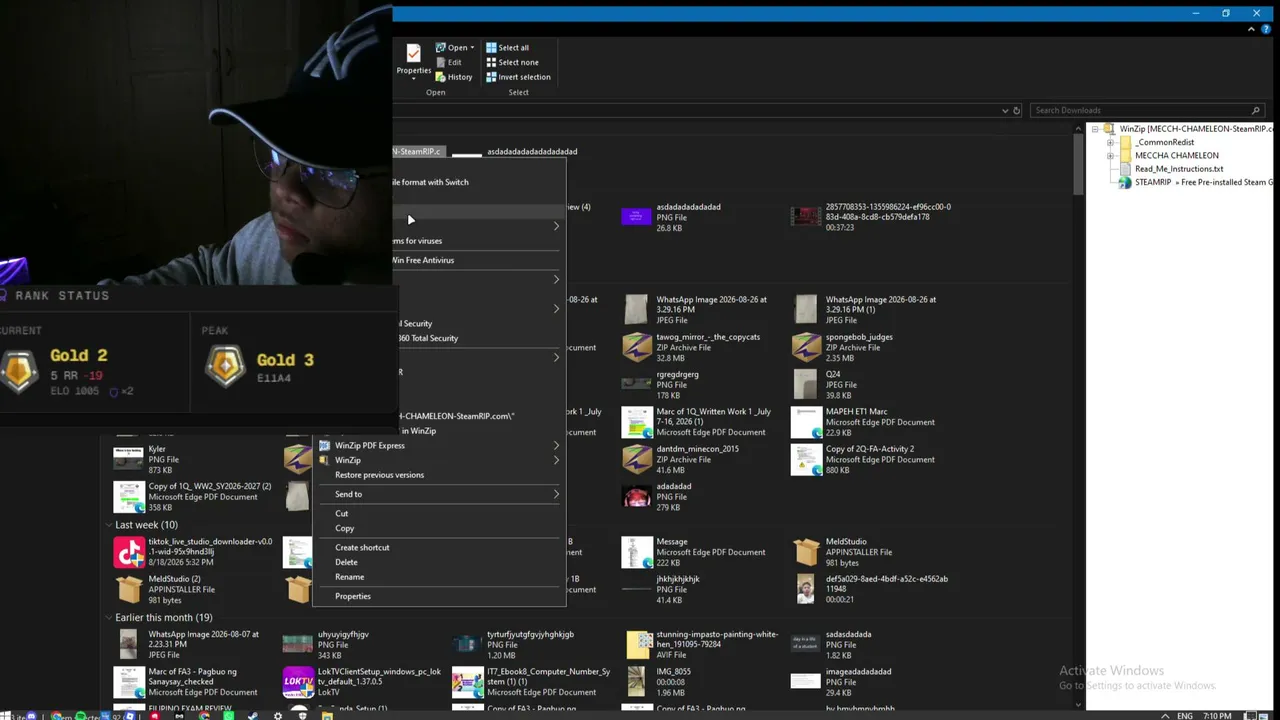Click Edit in the Open group
This screenshot has width=1280, height=720.
coord(448,62)
